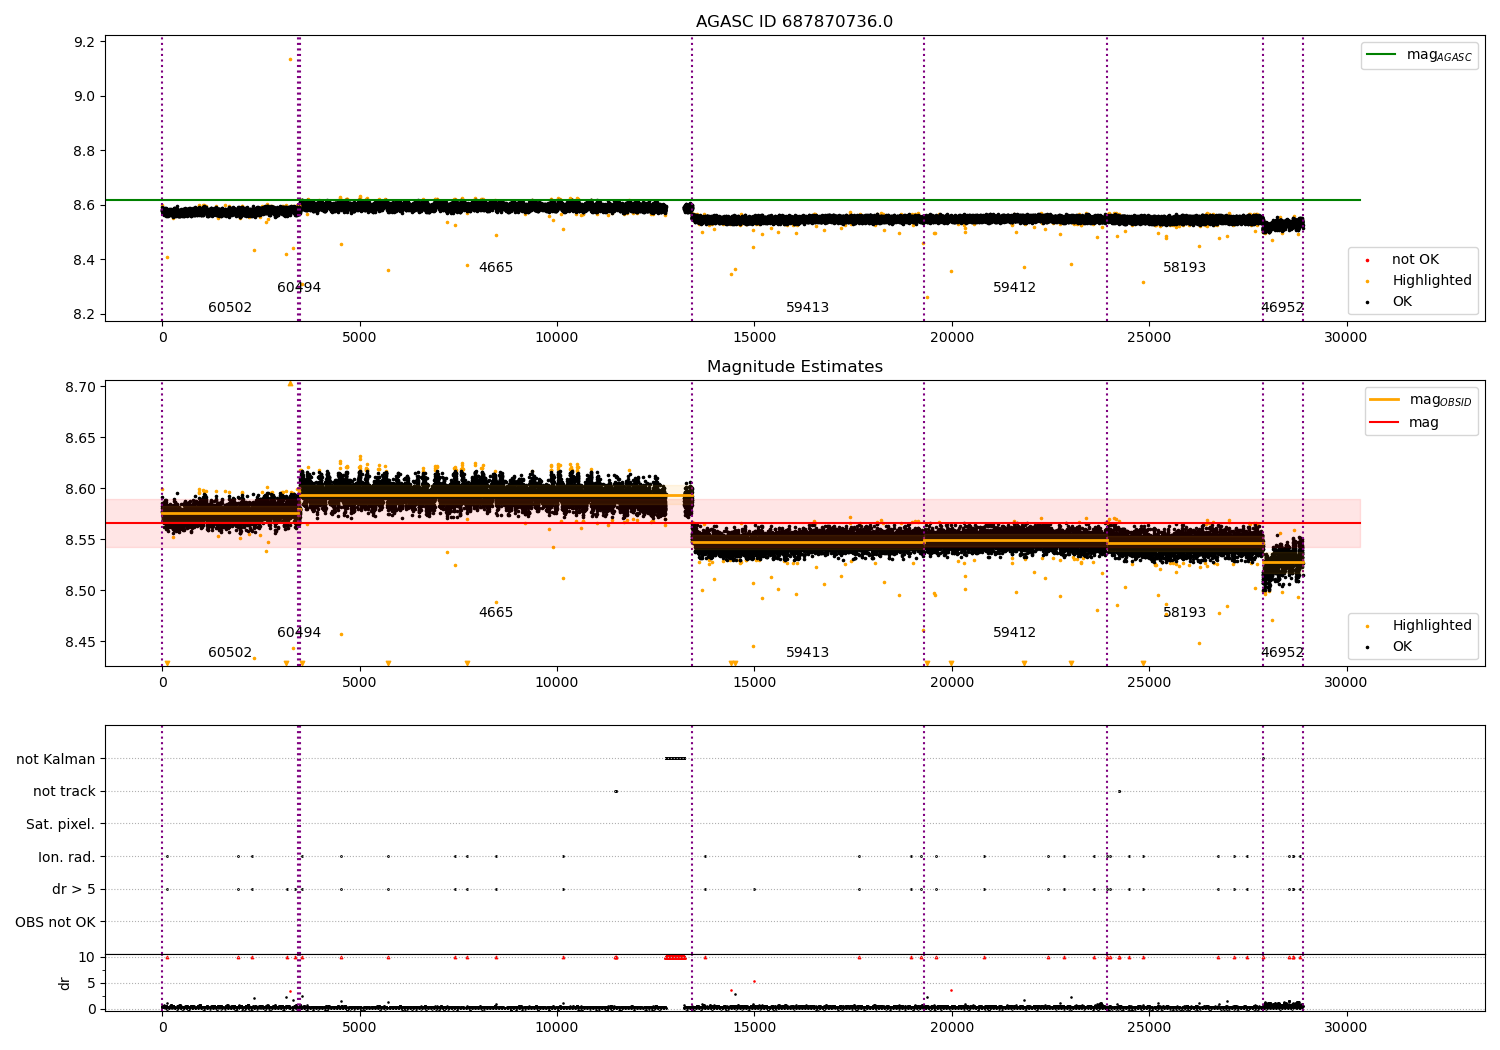Click the 8.45 y-axis tick label

tap(81, 642)
